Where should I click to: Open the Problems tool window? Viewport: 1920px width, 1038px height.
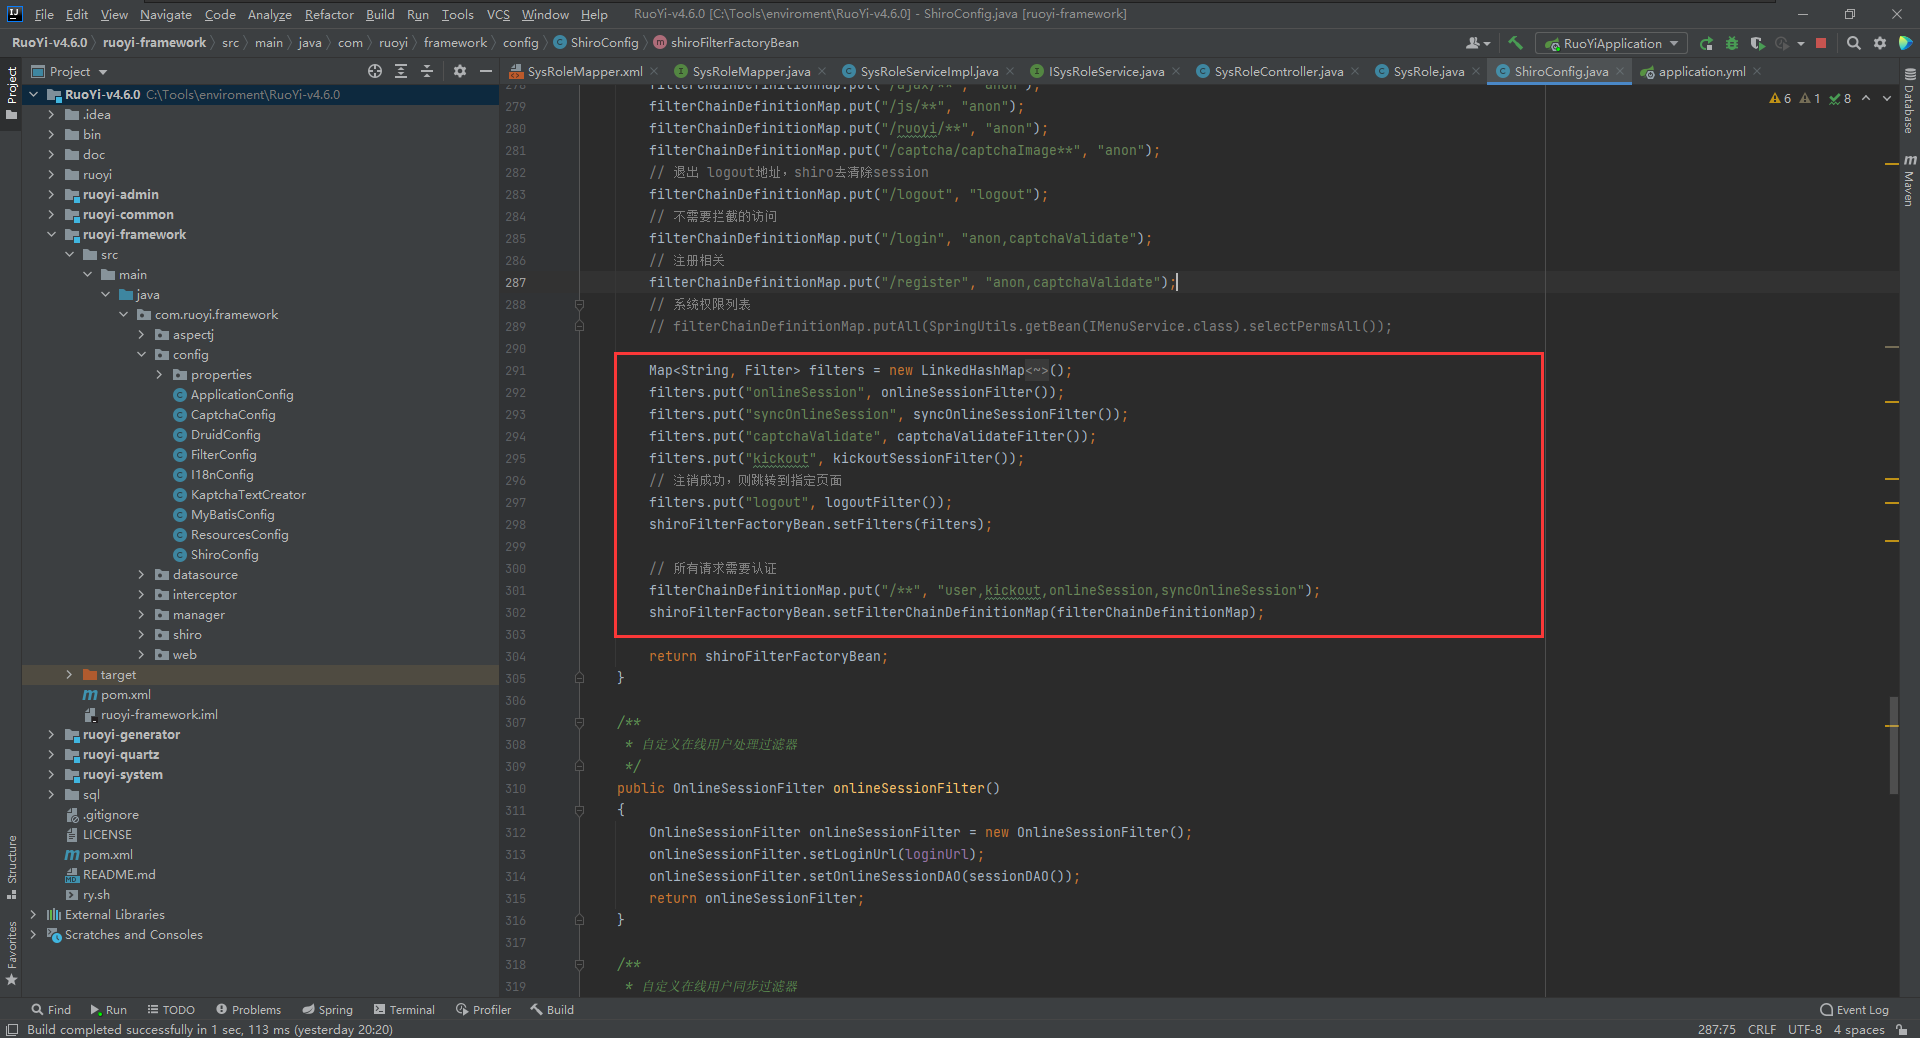[x=248, y=1009]
